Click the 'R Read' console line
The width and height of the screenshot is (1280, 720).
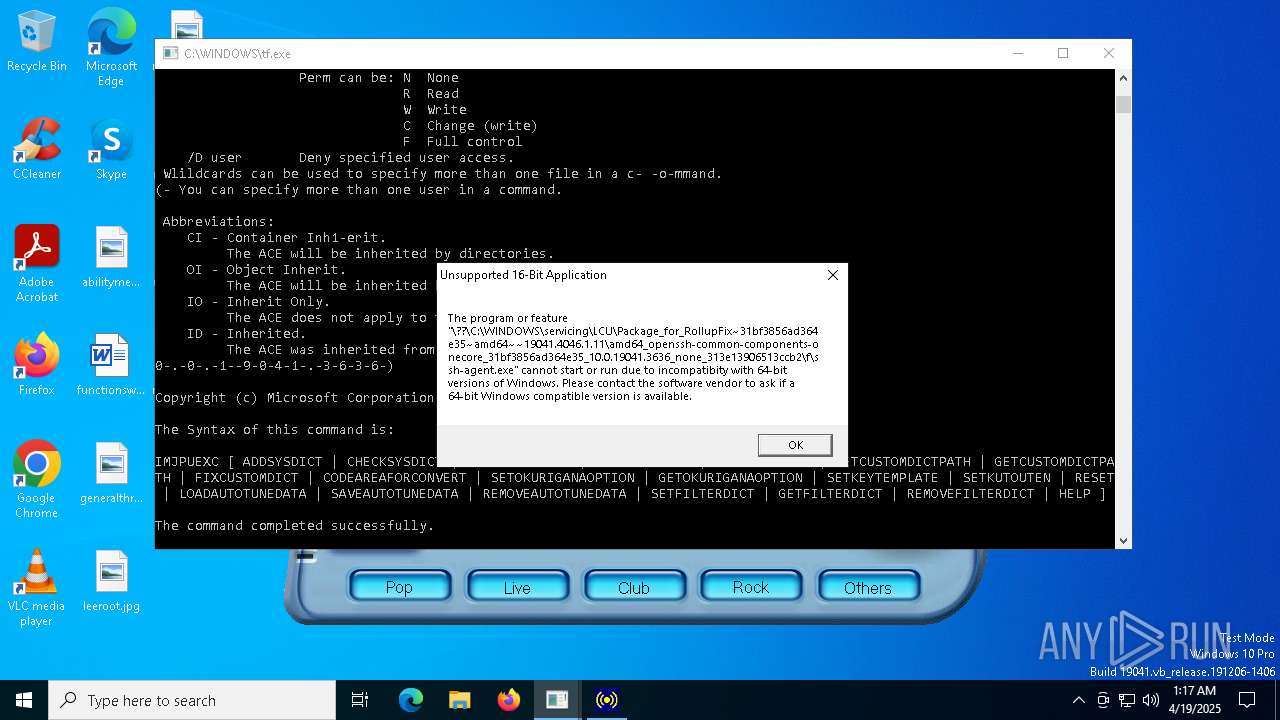pos(431,94)
